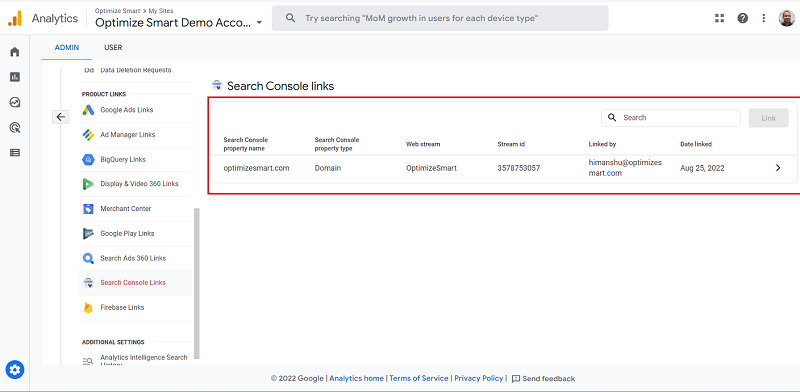Open the Configure table icon in left rail
This screenshot has width=800, height=392.
point(15,152)
